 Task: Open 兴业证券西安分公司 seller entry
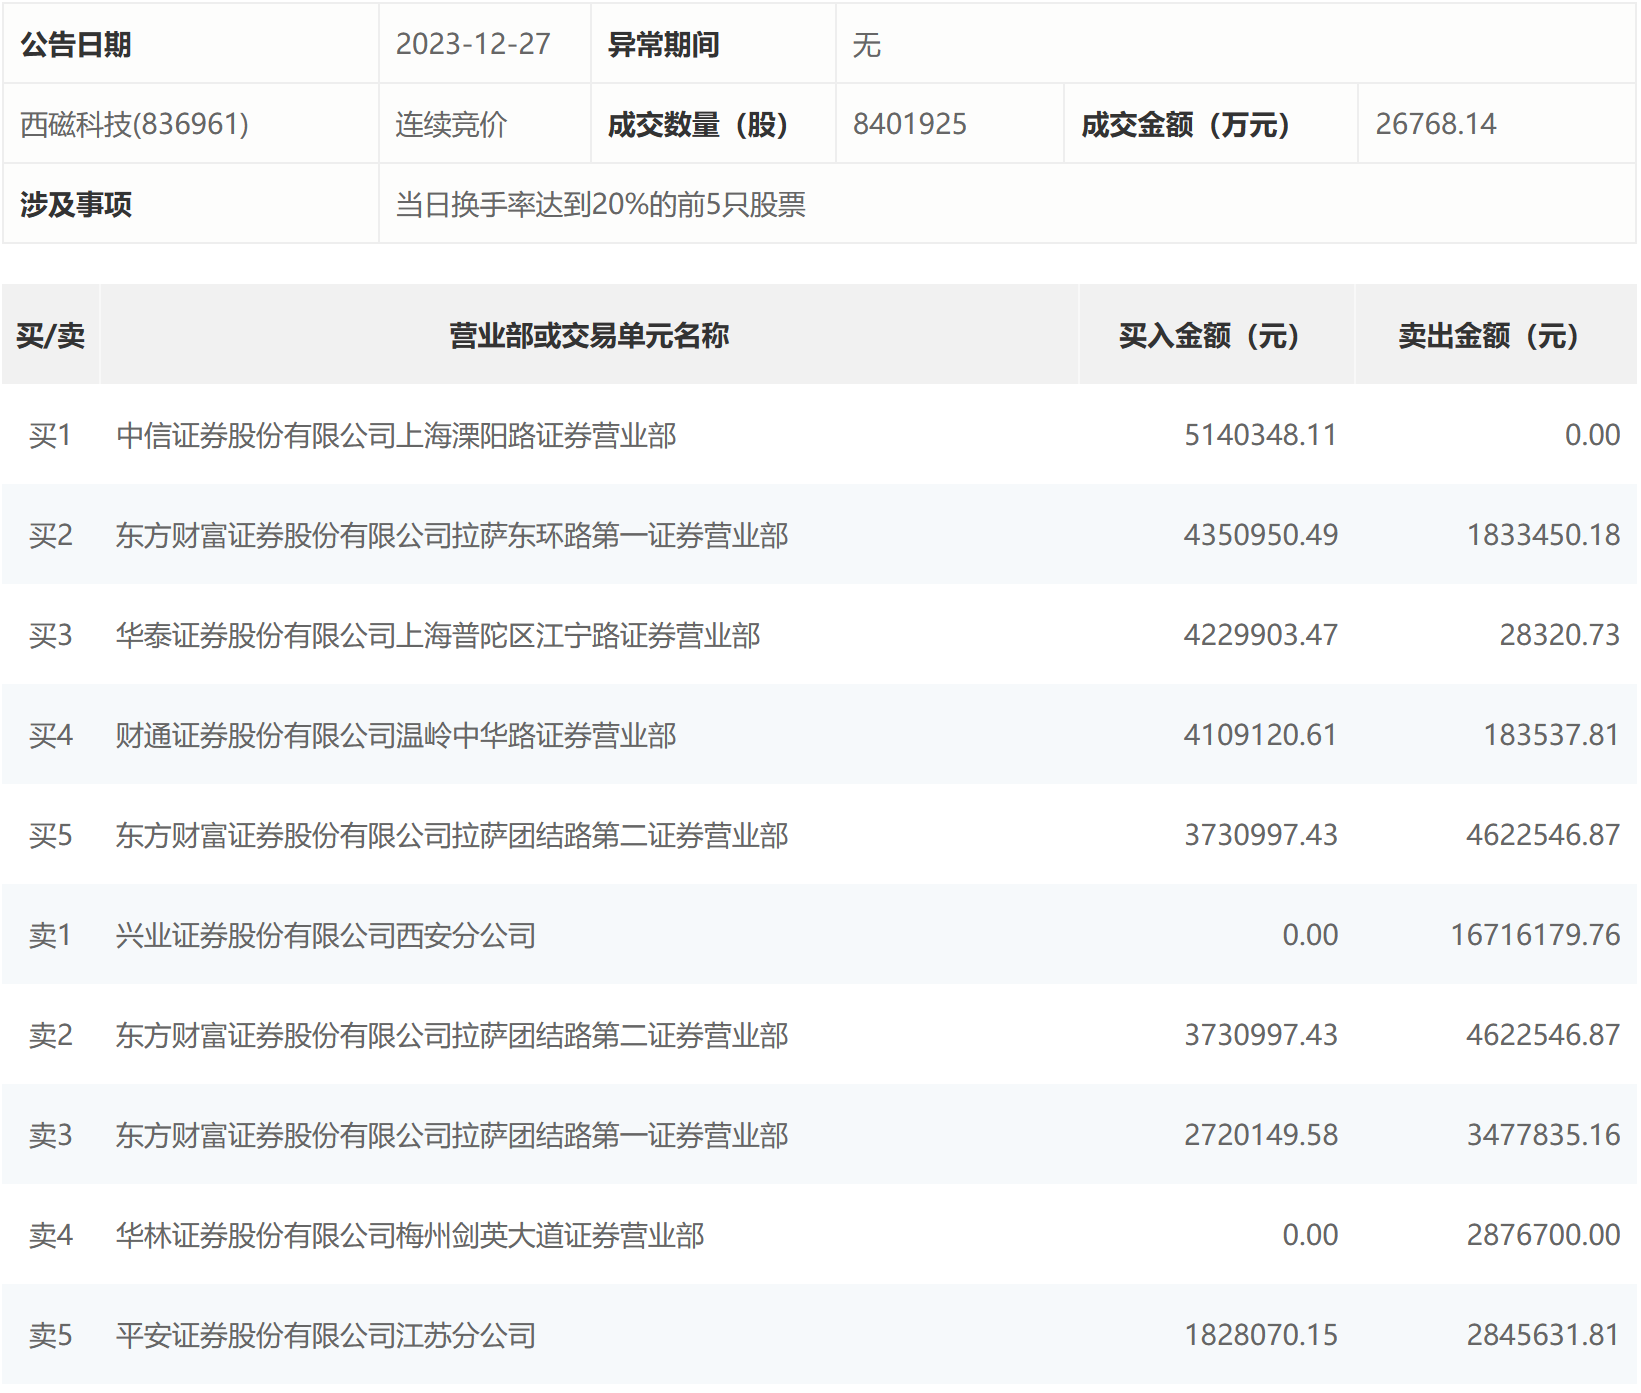click(326, 935)
